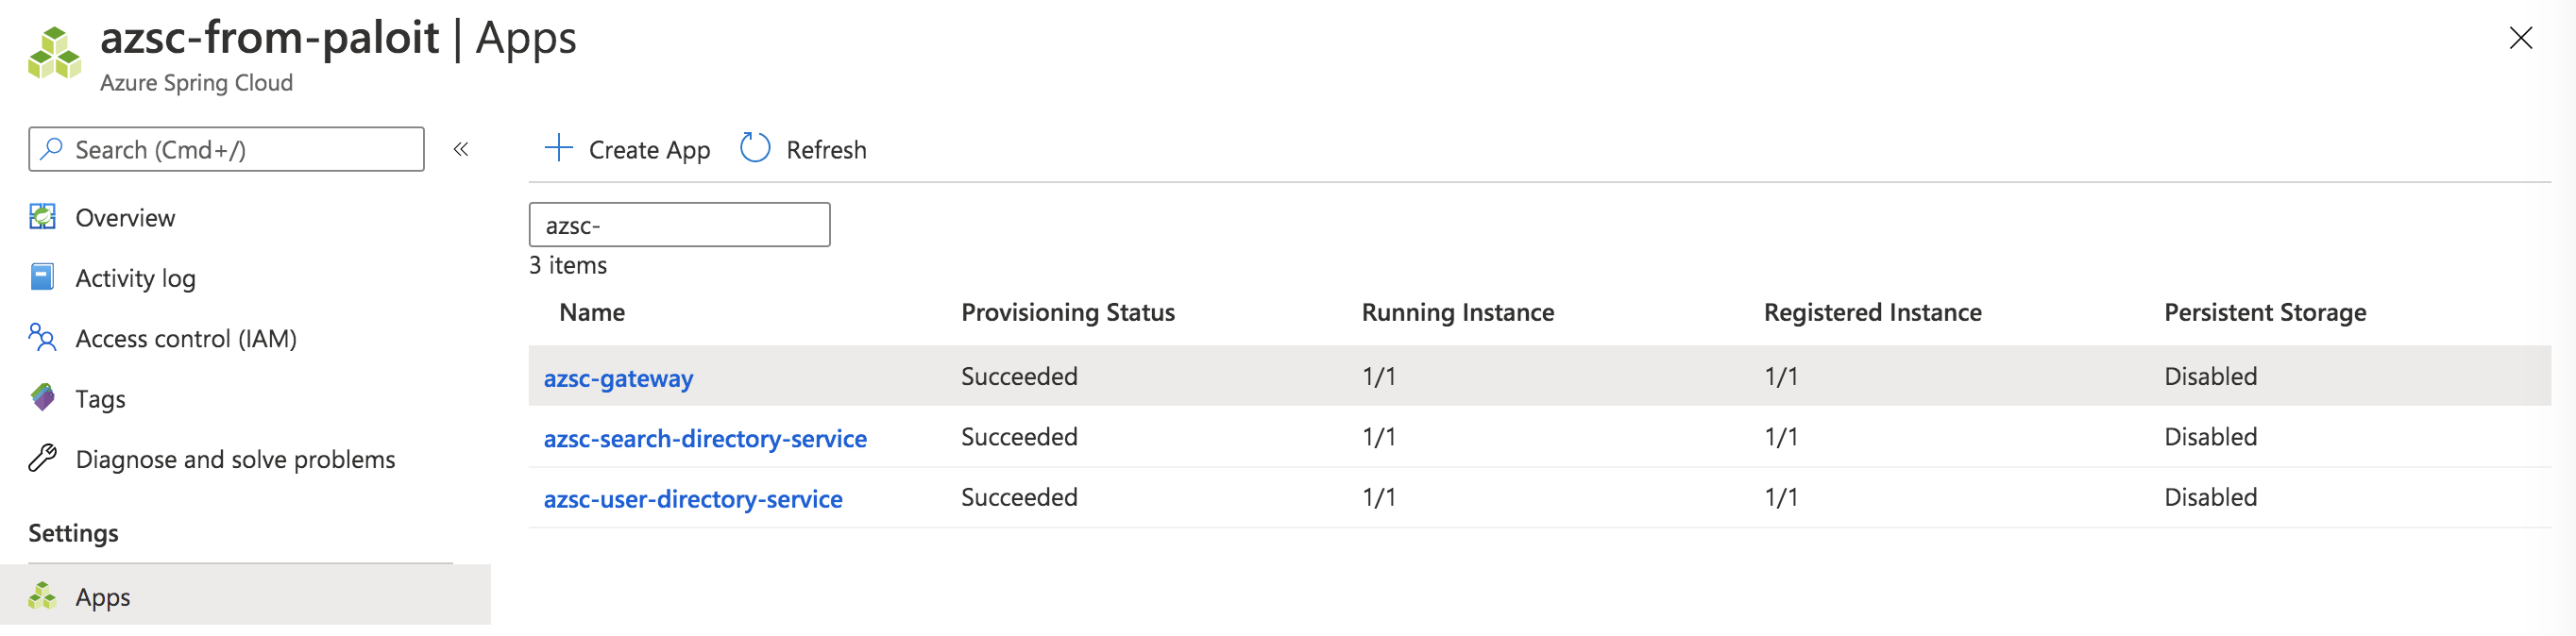This screenshot has height=636, width=2576.
Task: Open Diagnose and solve problems
Action: pyautogui.click(x=235, y=459)
